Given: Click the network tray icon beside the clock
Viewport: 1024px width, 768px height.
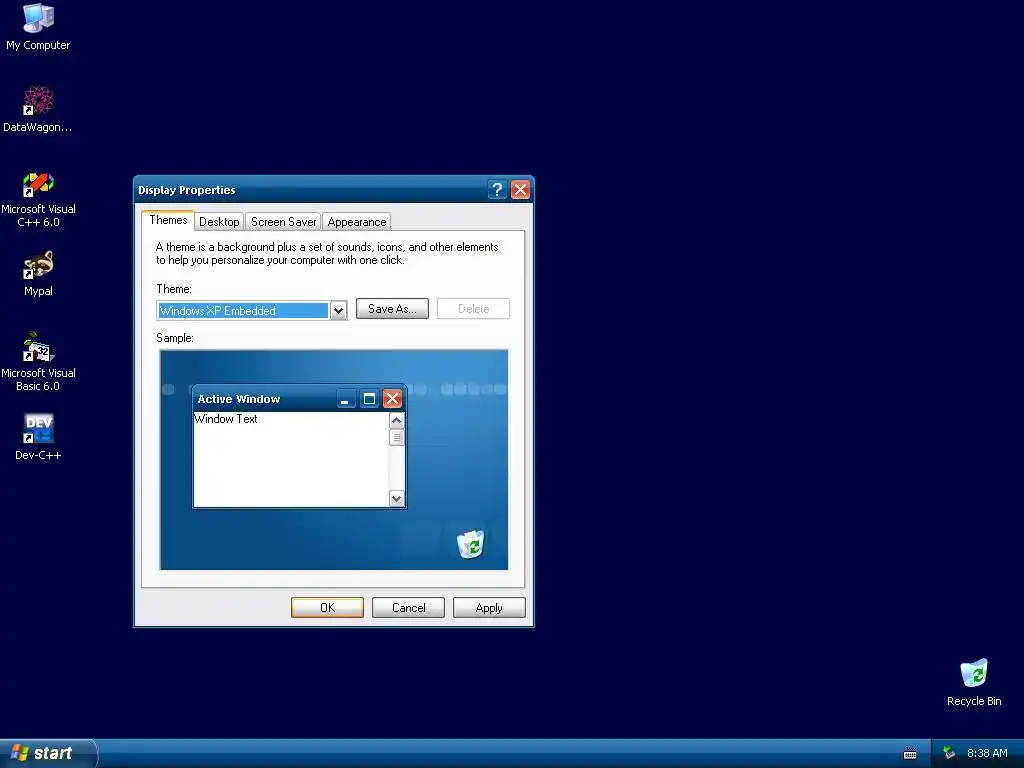Looking at the screenshot, I should pos(949,753).
